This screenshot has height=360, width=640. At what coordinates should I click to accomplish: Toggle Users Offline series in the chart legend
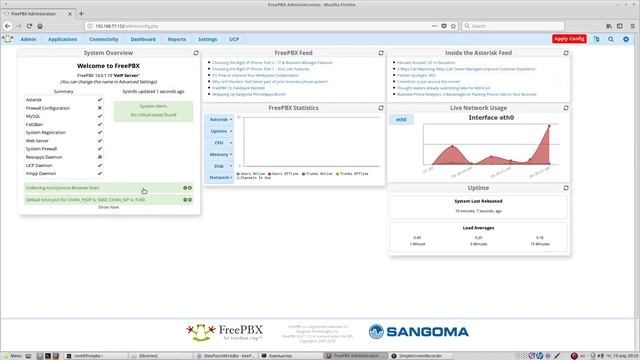(283, 173)
